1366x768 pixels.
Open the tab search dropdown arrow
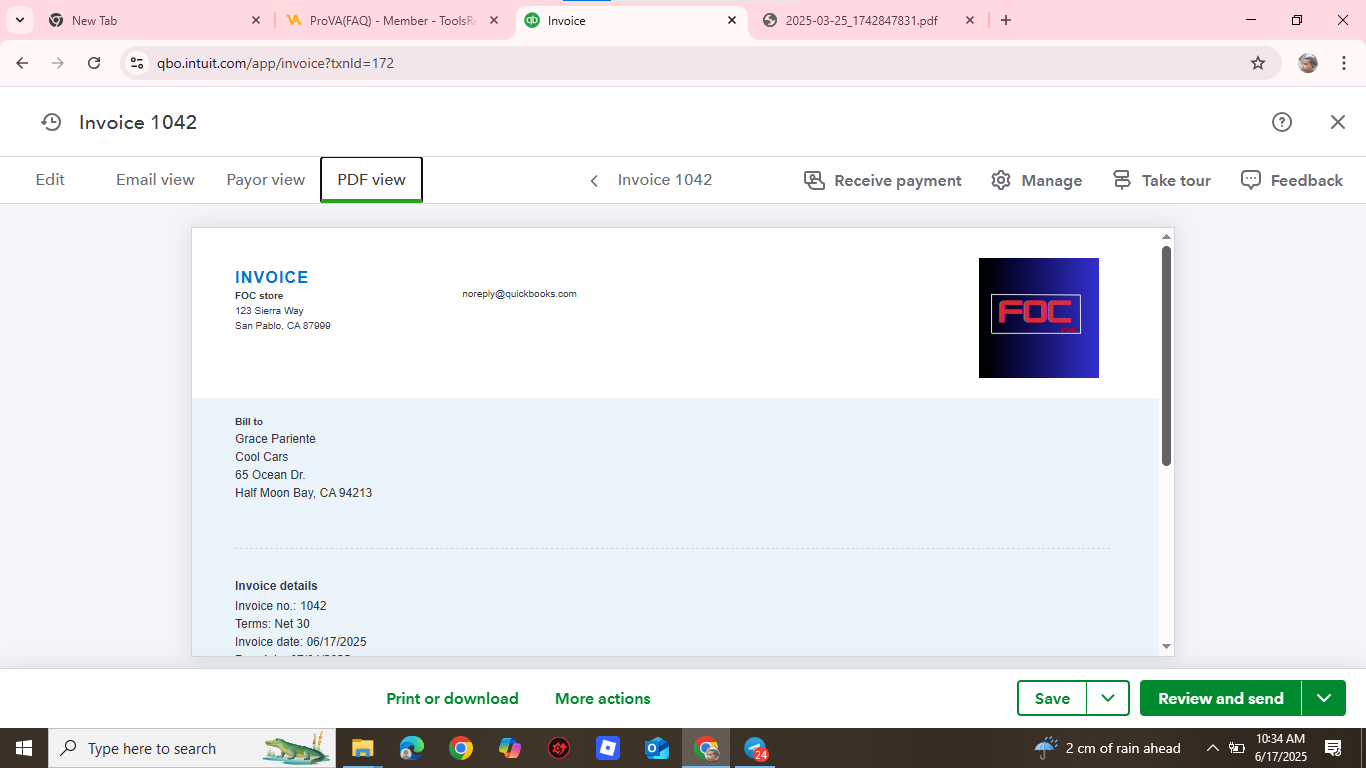[19, 20]
